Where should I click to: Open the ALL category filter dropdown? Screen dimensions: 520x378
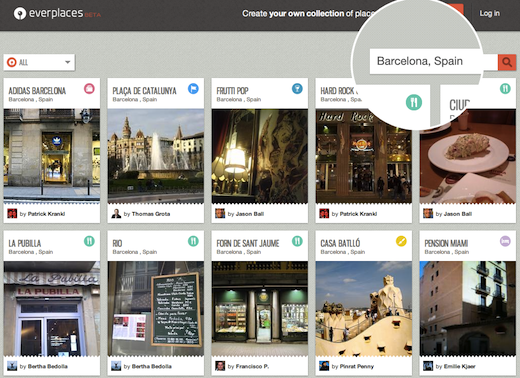coord(39,62)
